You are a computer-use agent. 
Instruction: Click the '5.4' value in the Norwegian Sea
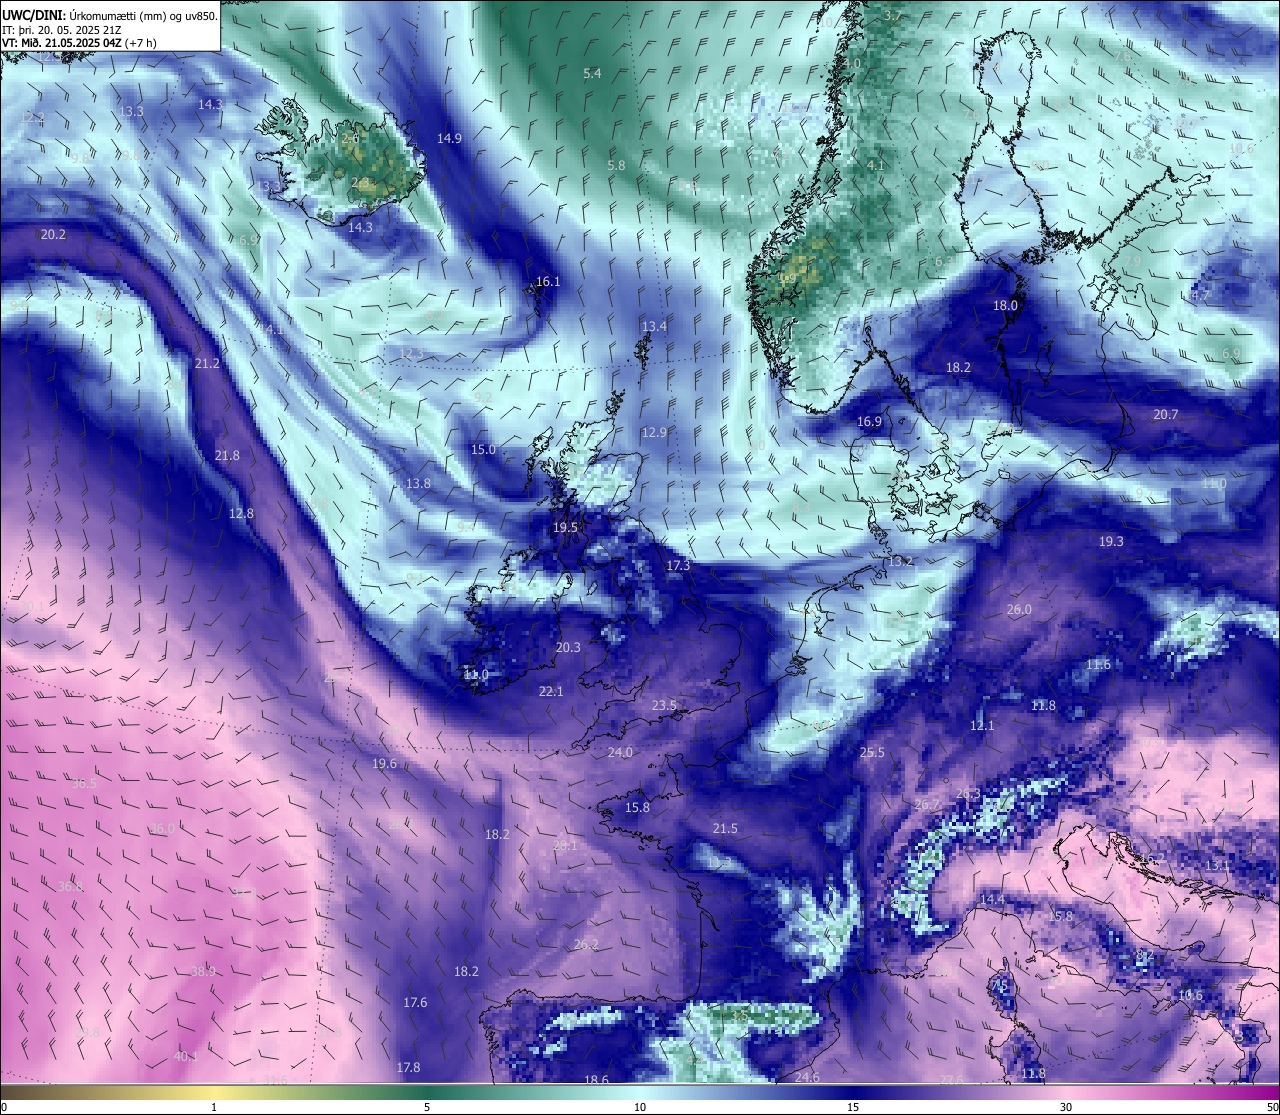click(x=592, y=74)
